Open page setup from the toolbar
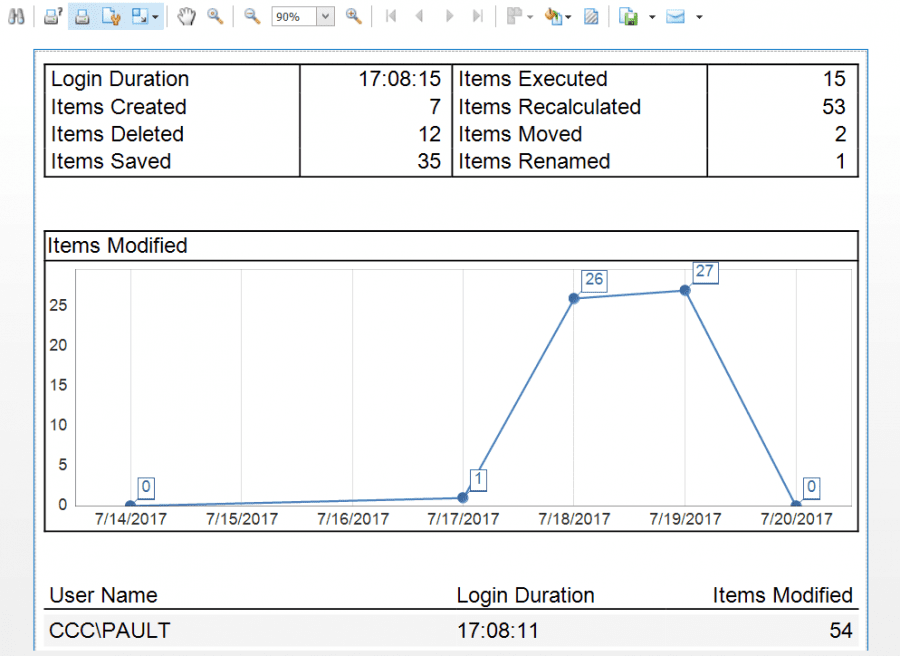The height and width of the screenshot is (656, 900). pos(110,16)
